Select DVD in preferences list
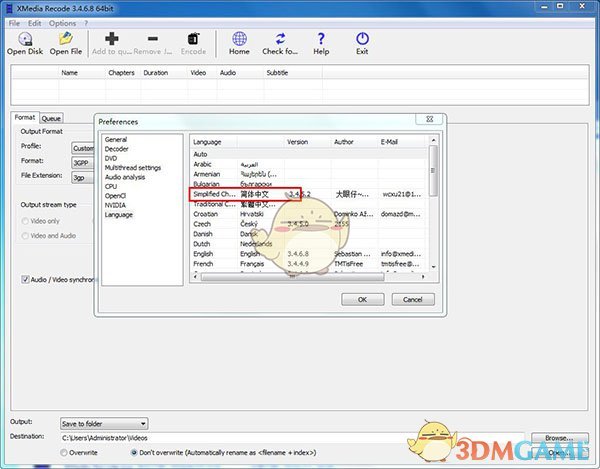 [111, 158]
